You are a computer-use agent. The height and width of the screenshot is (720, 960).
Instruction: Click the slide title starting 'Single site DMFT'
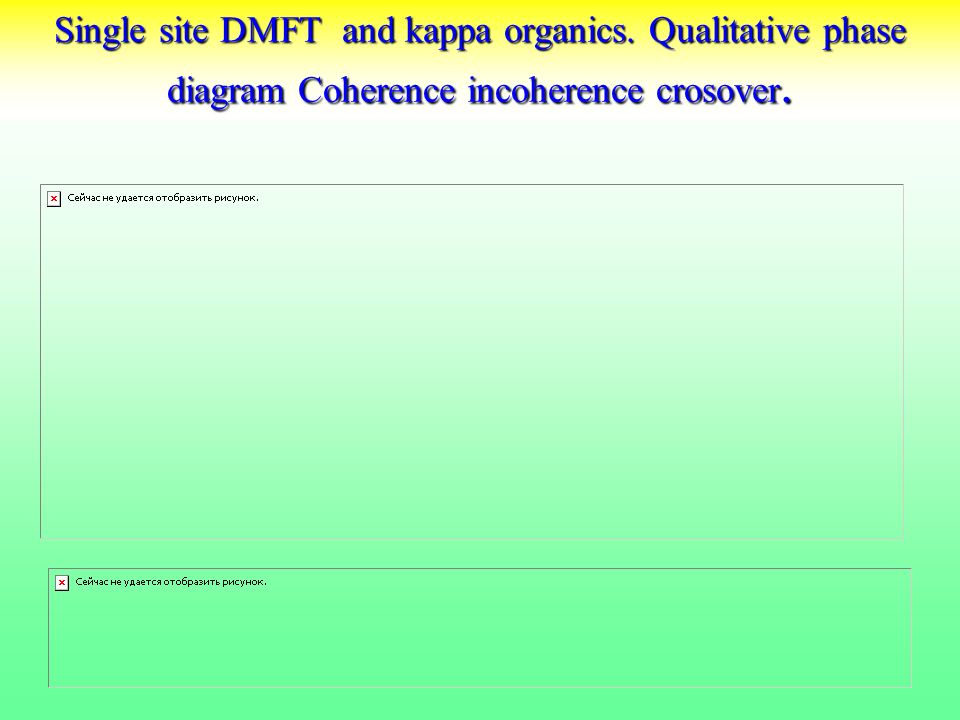click(480, 61)
